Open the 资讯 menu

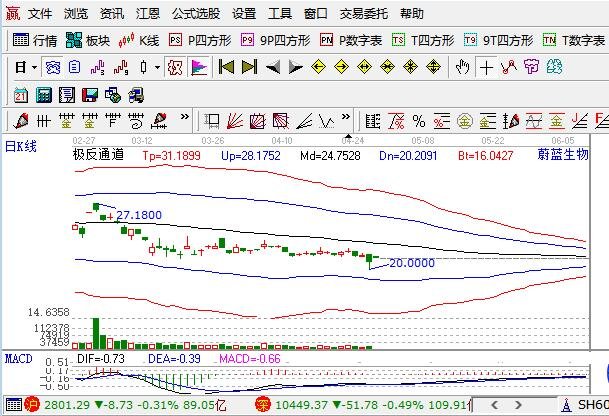(x=112, y=14)
